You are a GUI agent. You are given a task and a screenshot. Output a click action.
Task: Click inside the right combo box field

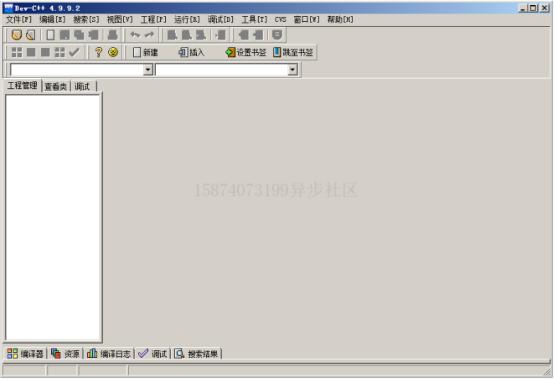222,70
